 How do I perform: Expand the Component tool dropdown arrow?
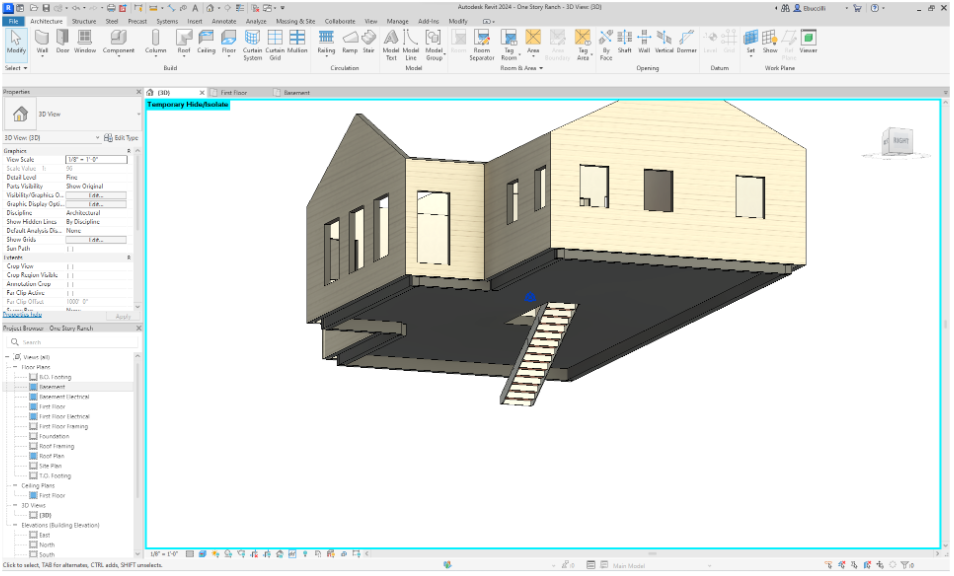120,57
